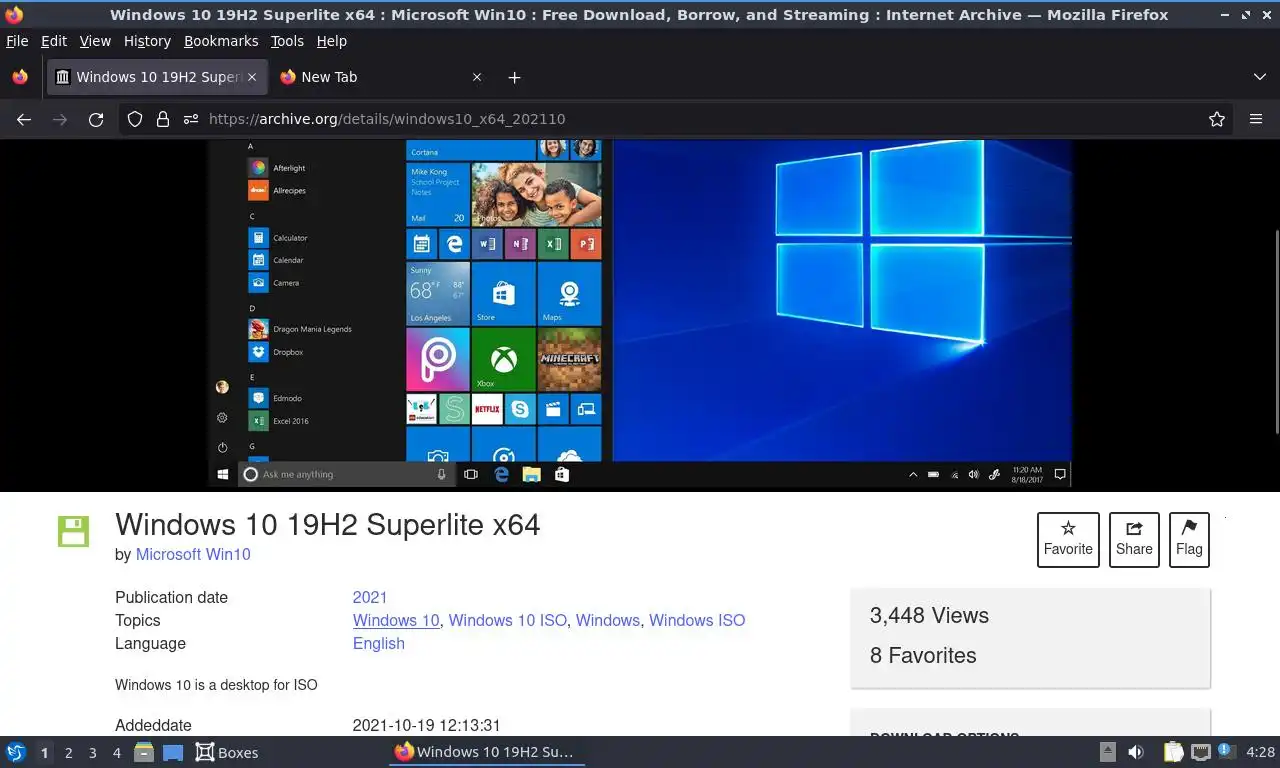Screen dimensions: 1280x768
Task: Click the Windows 10 desktop preview image
Action: click(640, 313)
